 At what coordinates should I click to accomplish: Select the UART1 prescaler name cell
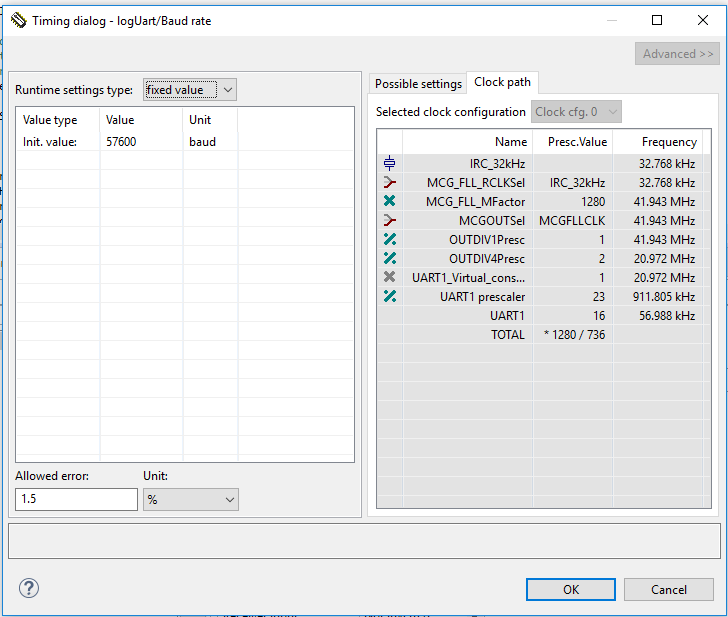(468, 297)
